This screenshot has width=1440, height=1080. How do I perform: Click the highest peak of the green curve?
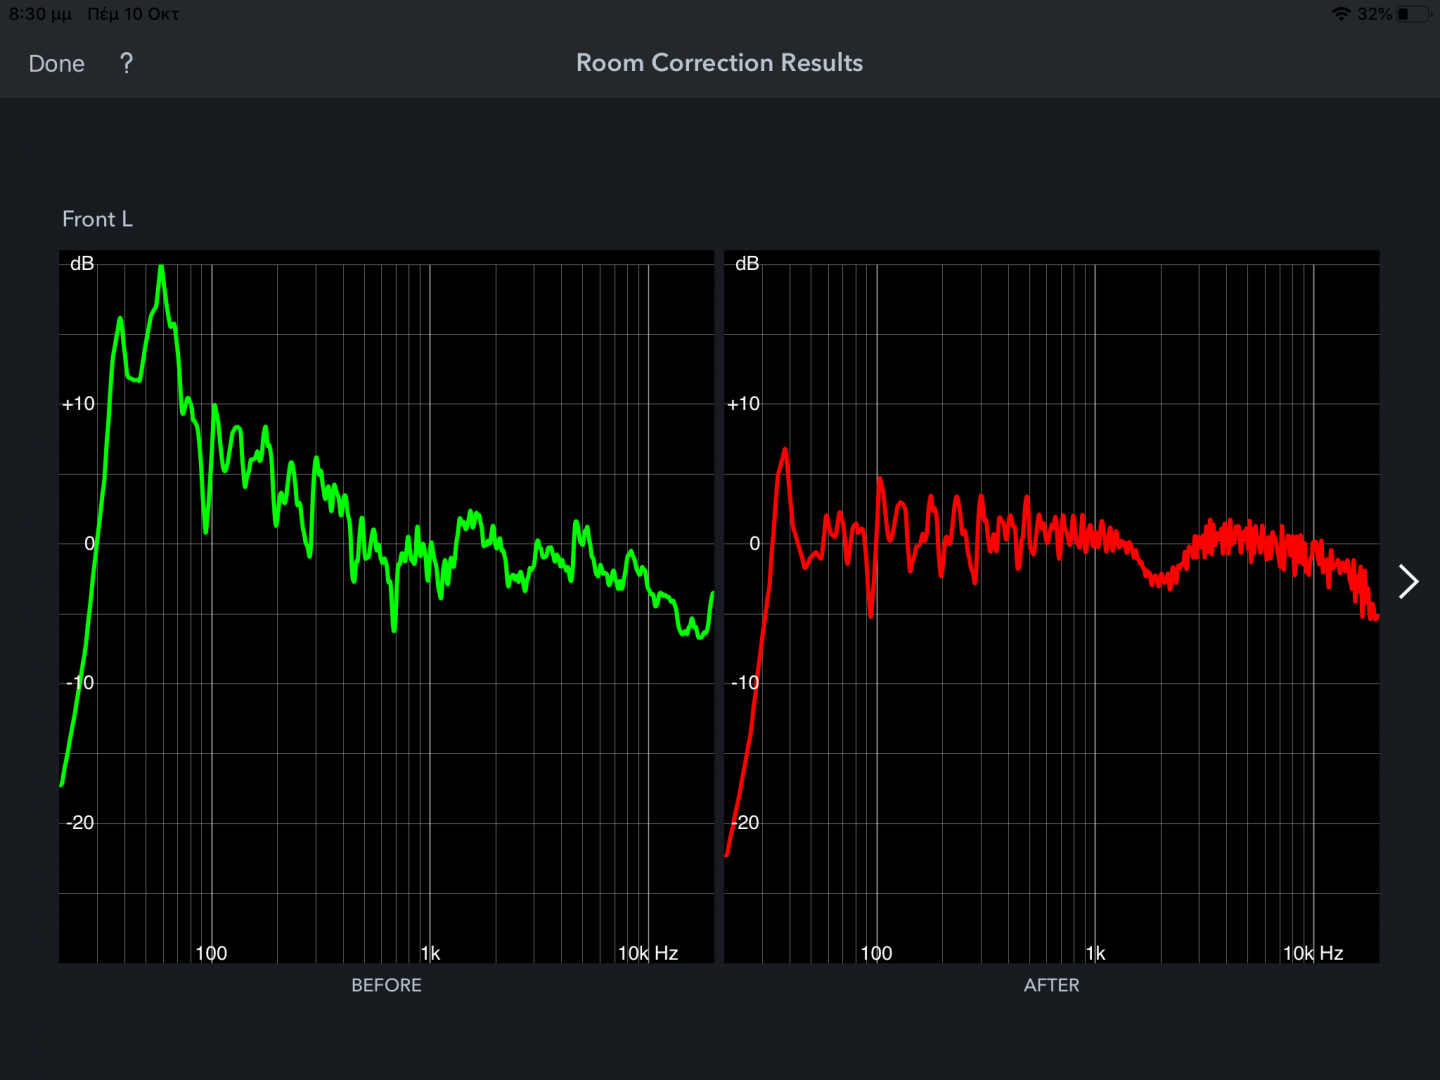click(161, 270)
